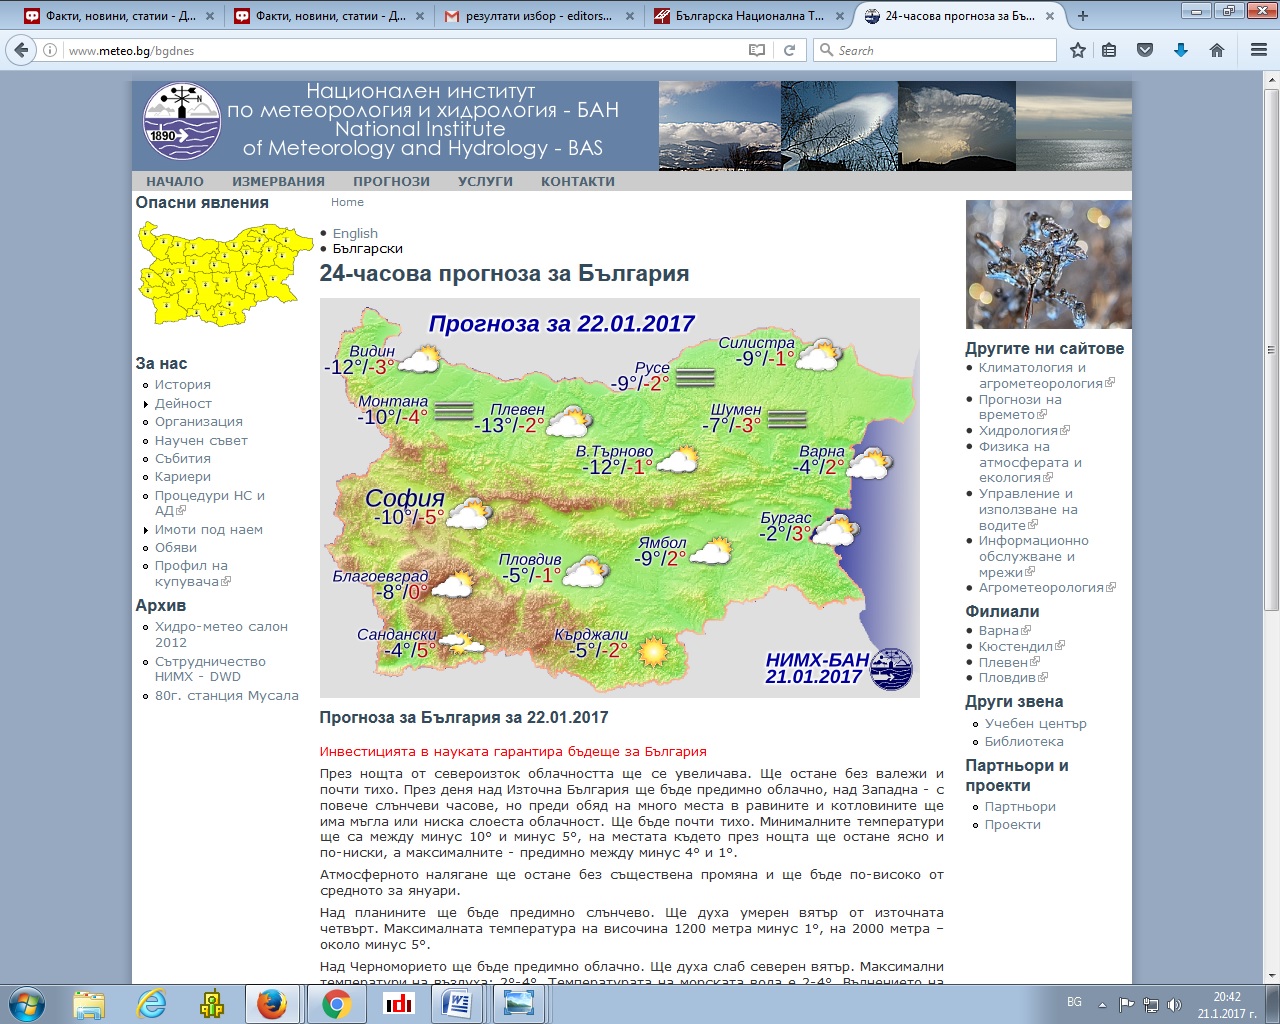Switch to the first 'Факти, новини' tab
The width and height of the screenshot is (1280, 1024).
click(119, 16)
